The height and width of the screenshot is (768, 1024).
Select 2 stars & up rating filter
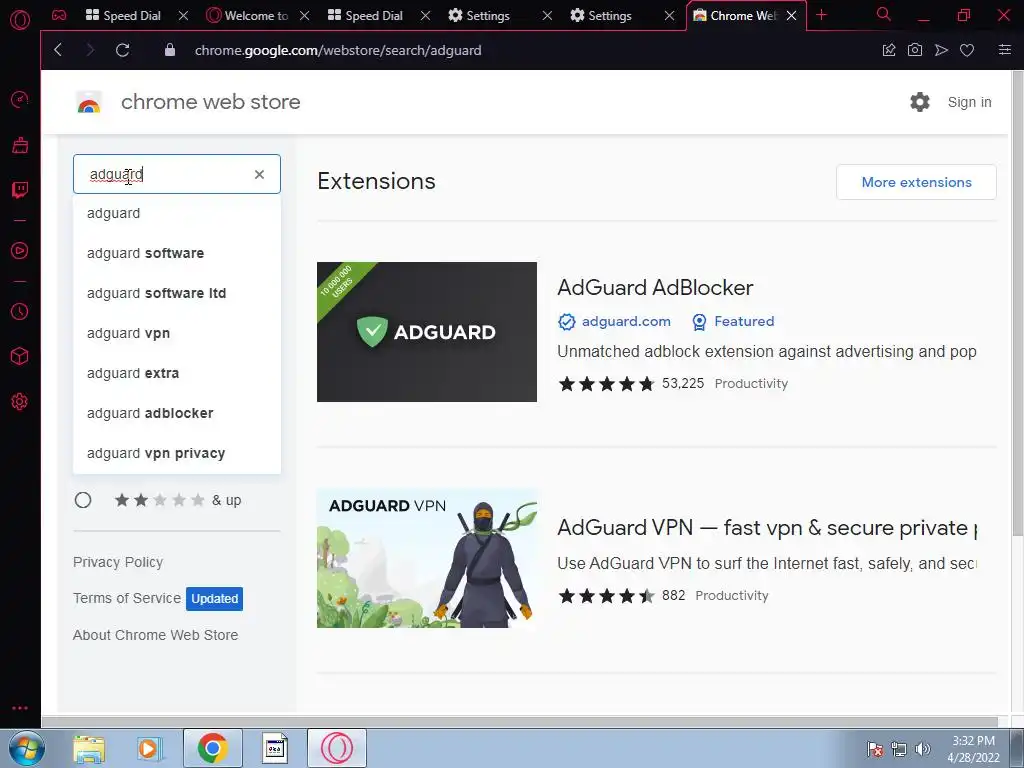[x=83, y=500]
